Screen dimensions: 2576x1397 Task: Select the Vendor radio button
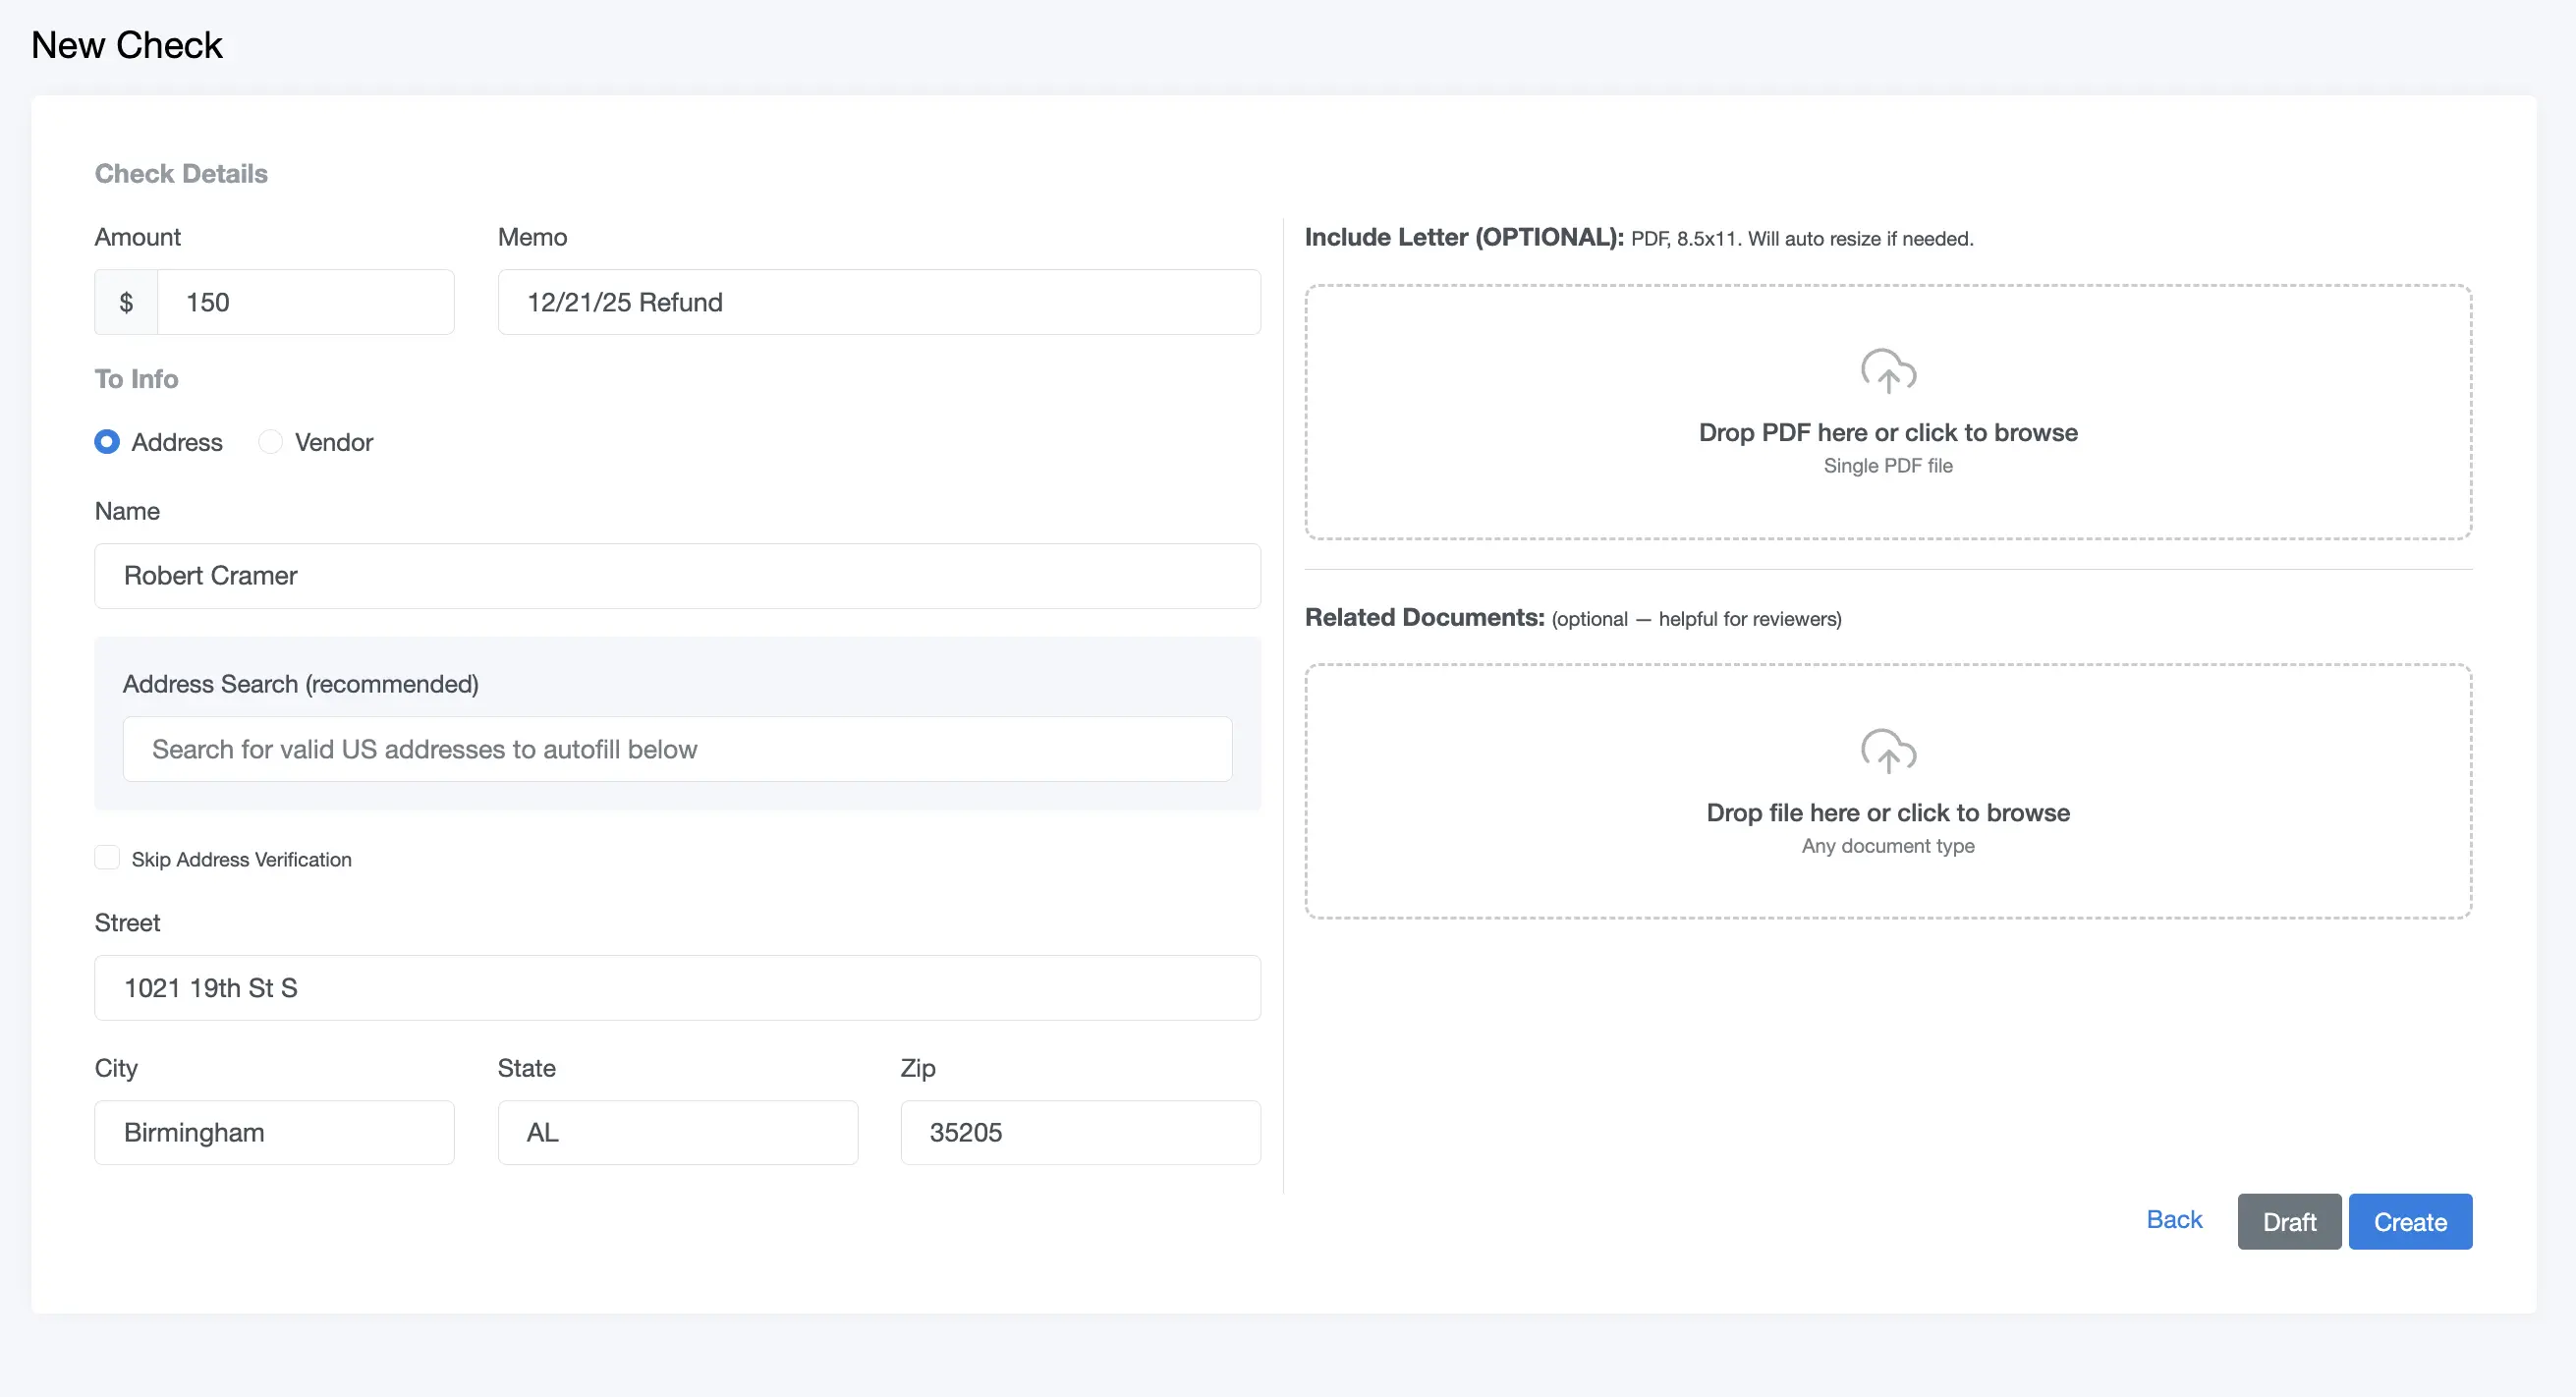coord(270,442)
